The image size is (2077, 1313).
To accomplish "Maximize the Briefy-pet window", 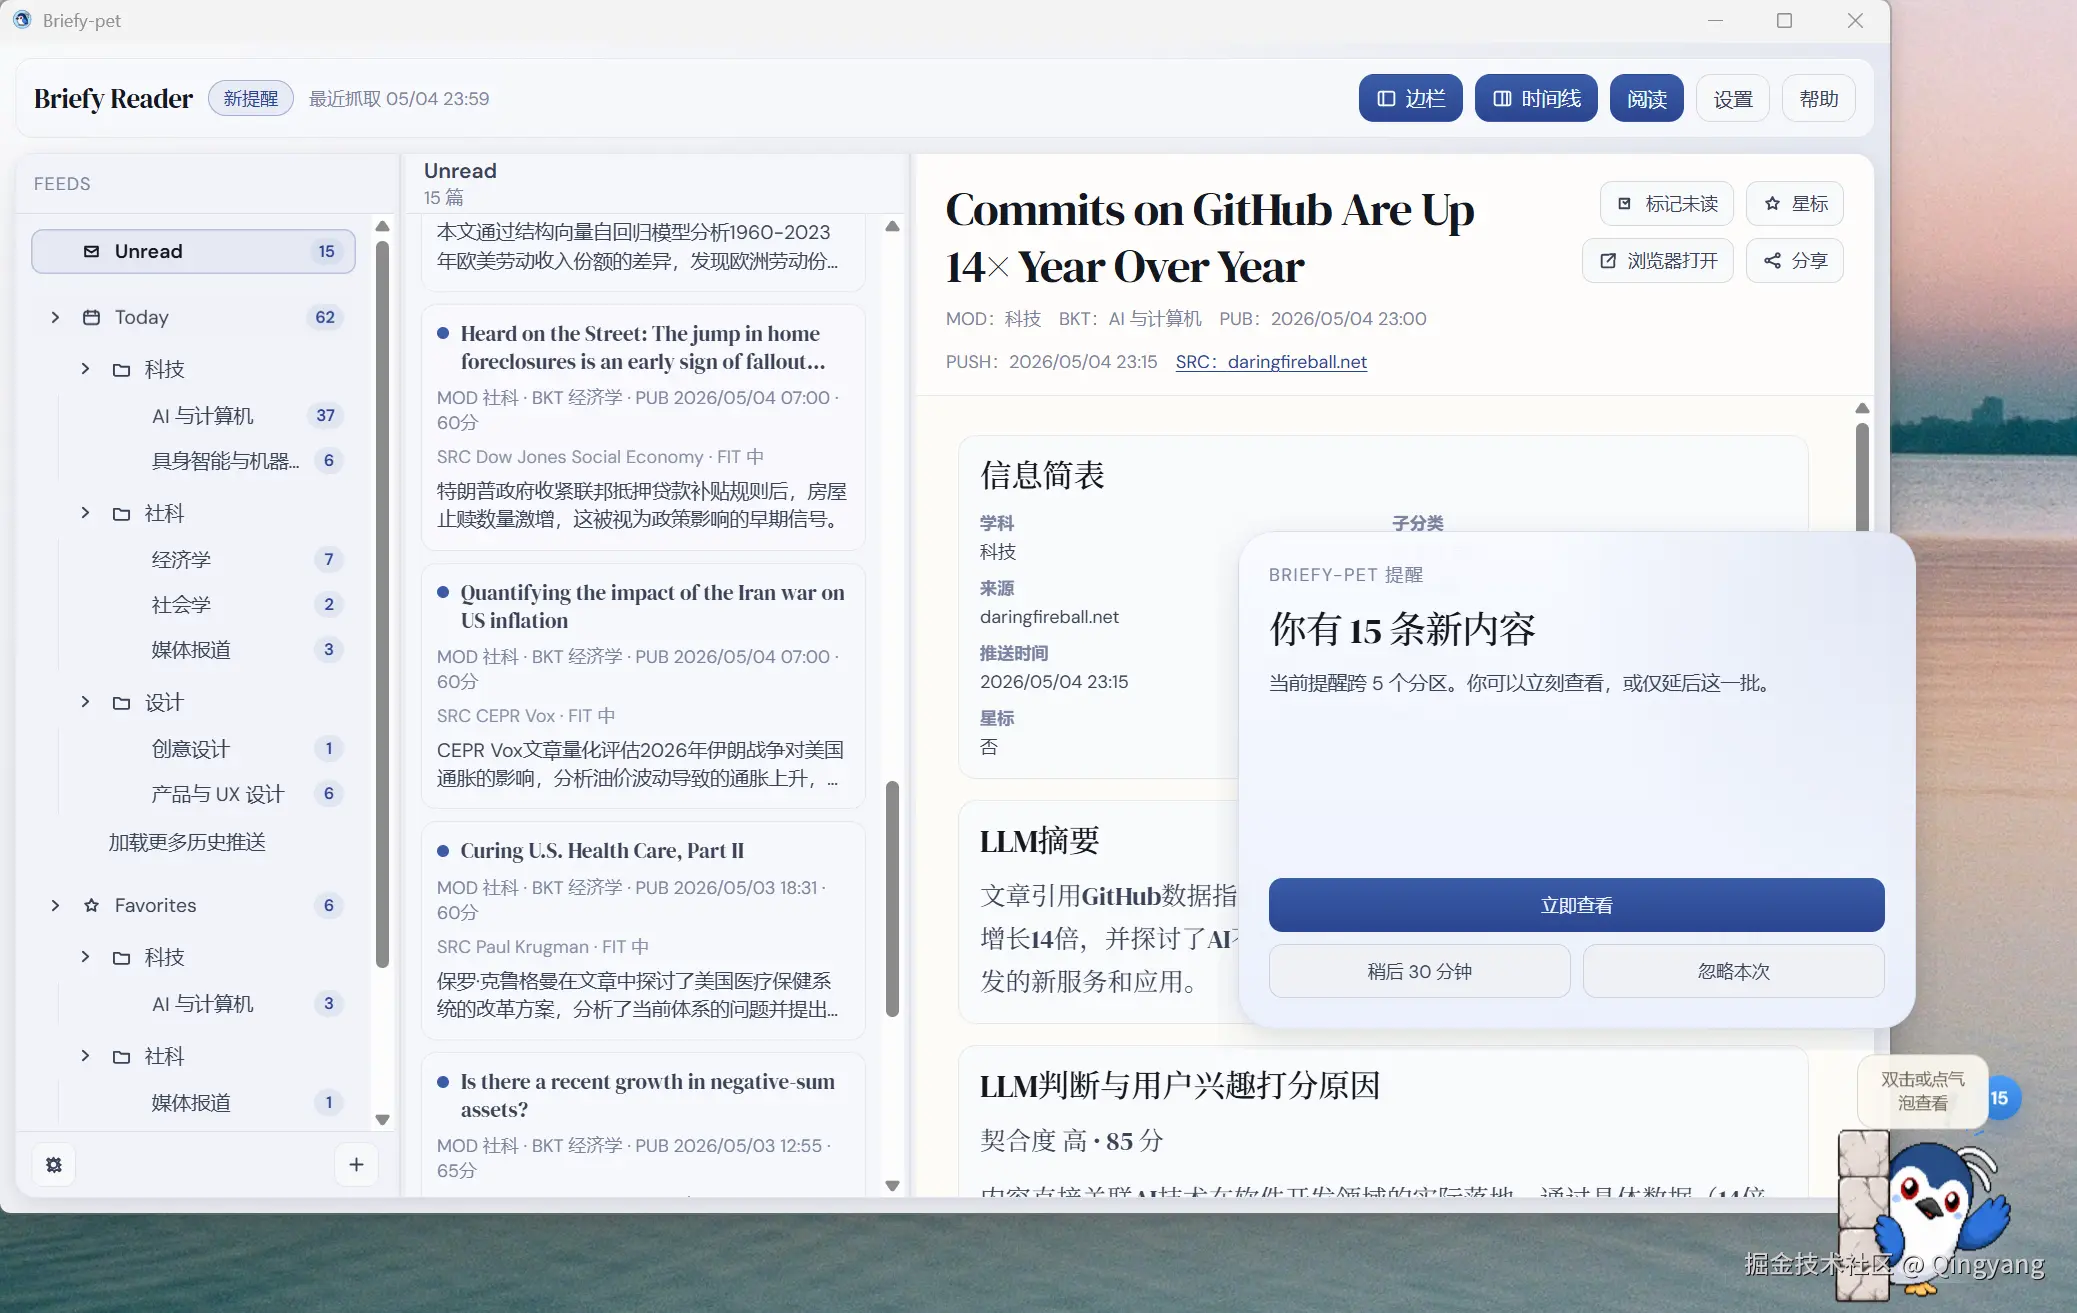I will tap(1784, 20).
